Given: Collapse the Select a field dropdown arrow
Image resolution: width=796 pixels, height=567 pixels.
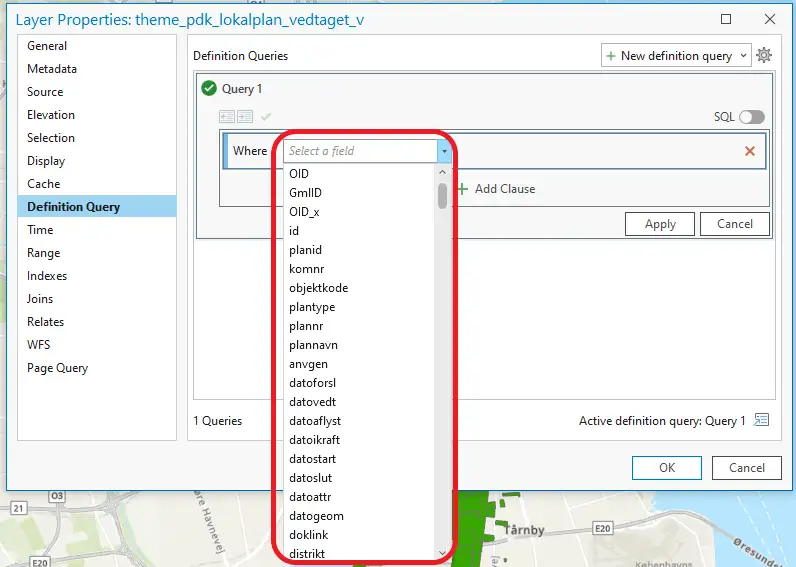Looking at the screenshot, I should tap(443, 151).
